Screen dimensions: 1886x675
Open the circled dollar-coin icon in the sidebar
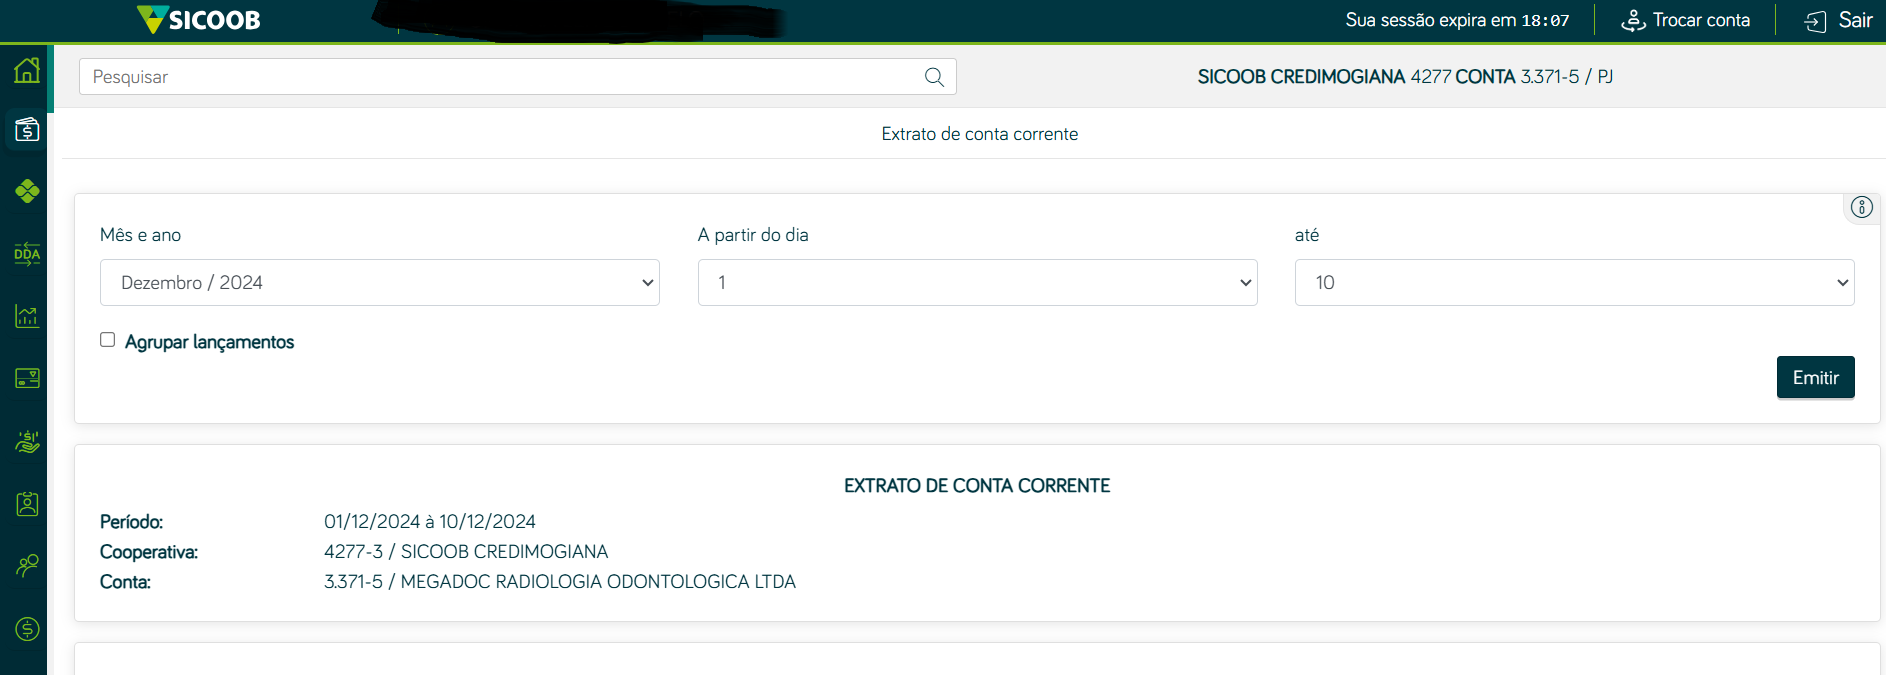(x=27, y=629)
